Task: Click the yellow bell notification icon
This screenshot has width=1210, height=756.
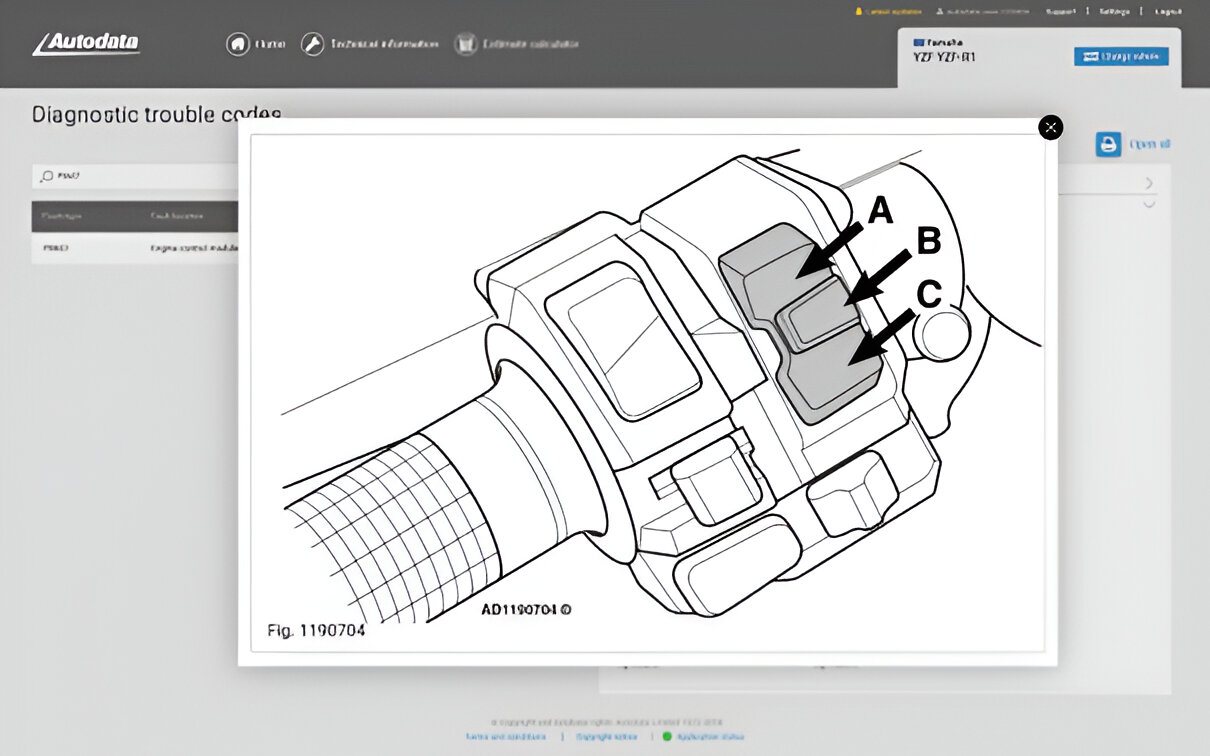Action: 857,12
